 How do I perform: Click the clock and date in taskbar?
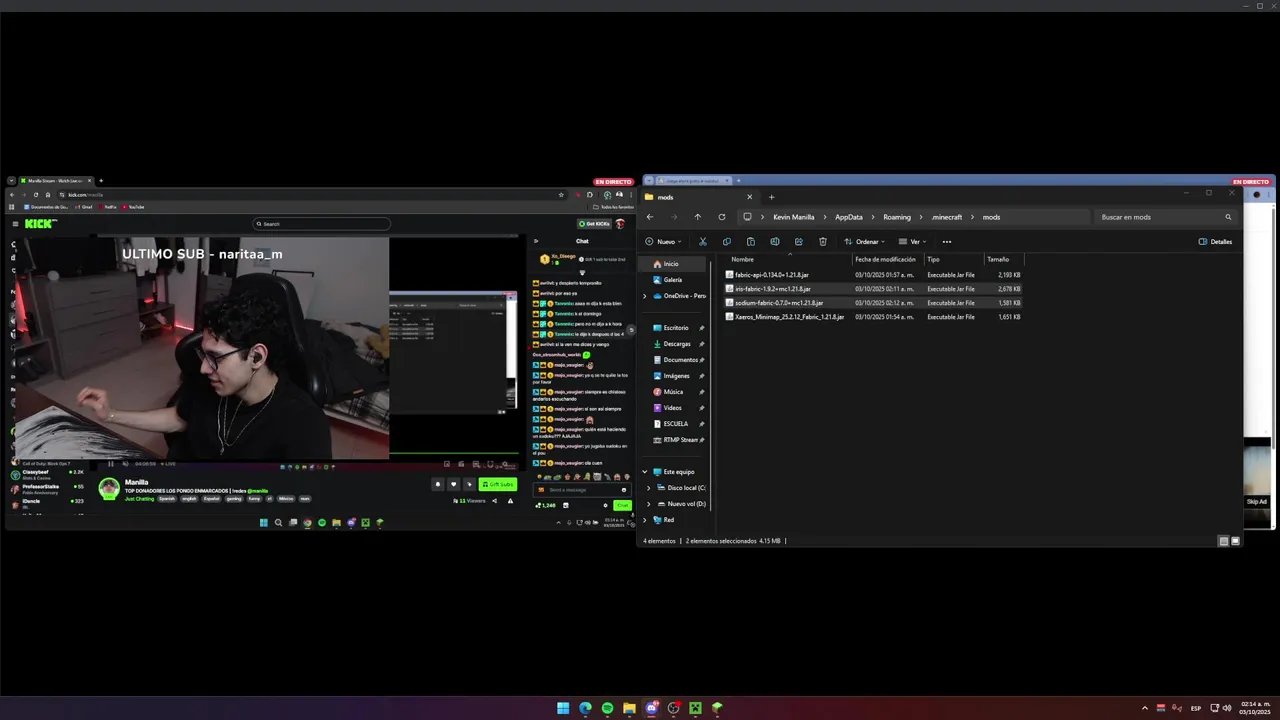click(x=1254, y=708)
